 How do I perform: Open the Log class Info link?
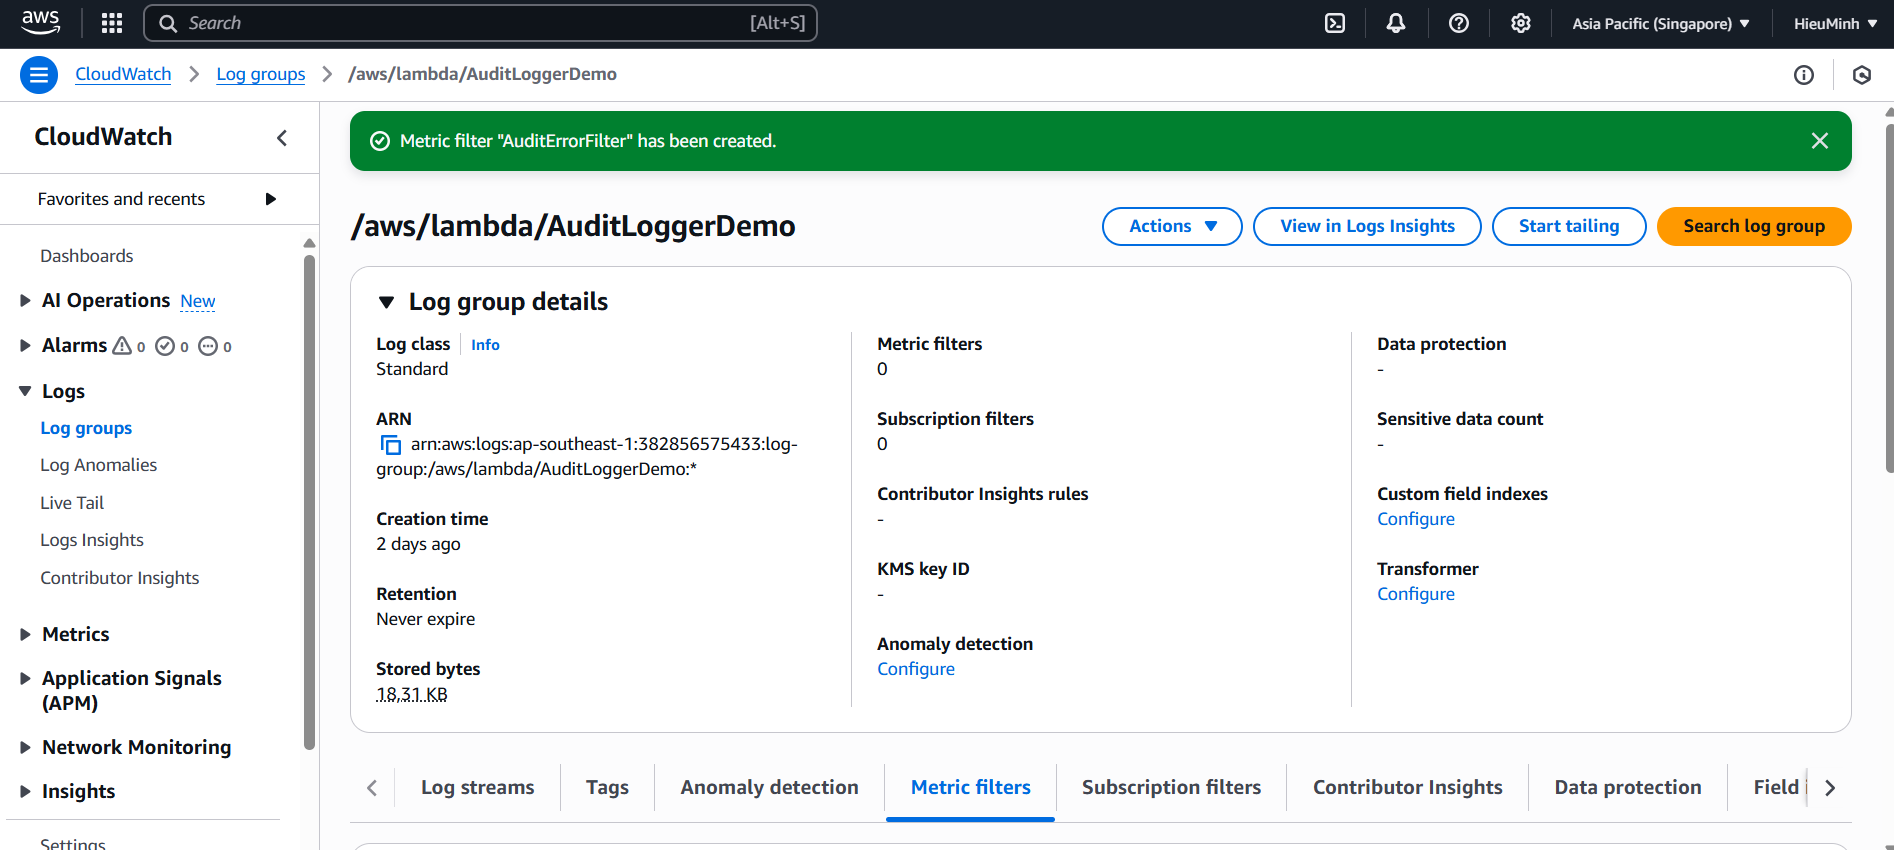[485, 344]
